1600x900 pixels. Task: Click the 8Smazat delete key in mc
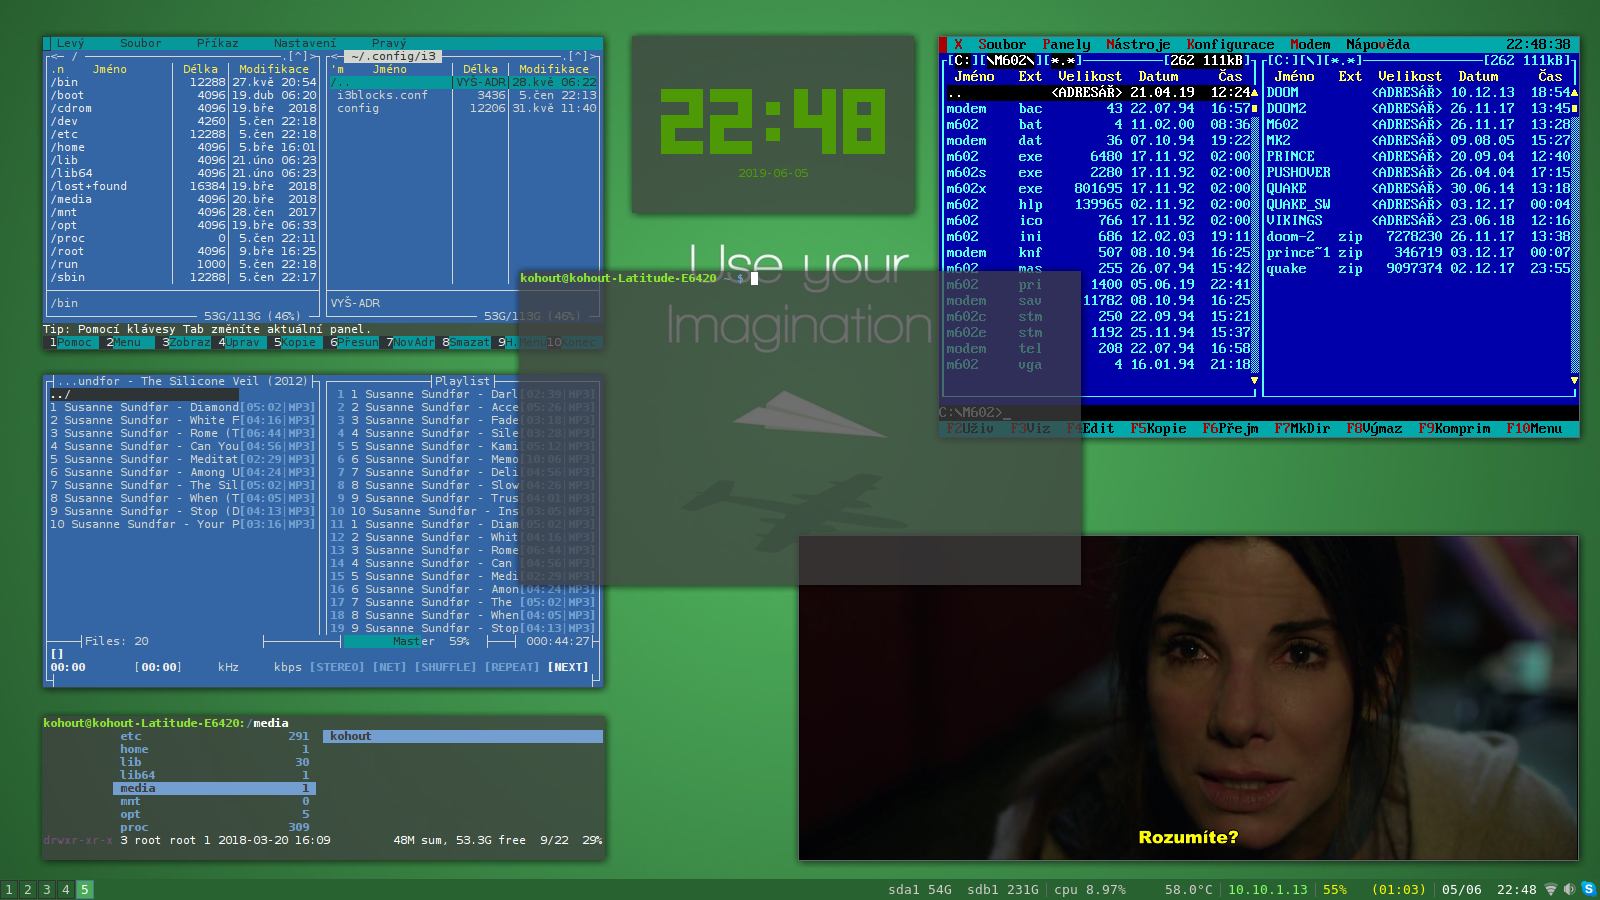pyautogui.click(x=466, y=342)
